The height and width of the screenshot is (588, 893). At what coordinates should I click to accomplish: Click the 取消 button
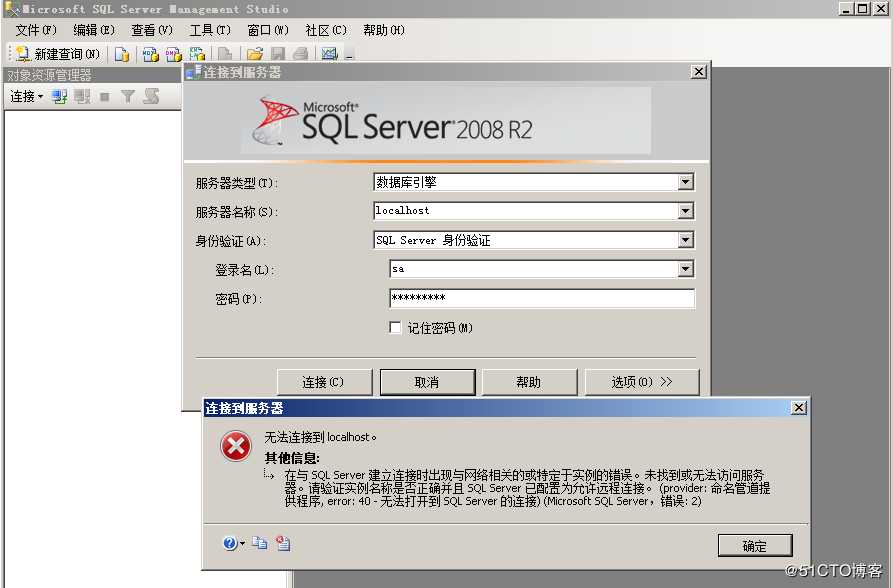point(427,382)
